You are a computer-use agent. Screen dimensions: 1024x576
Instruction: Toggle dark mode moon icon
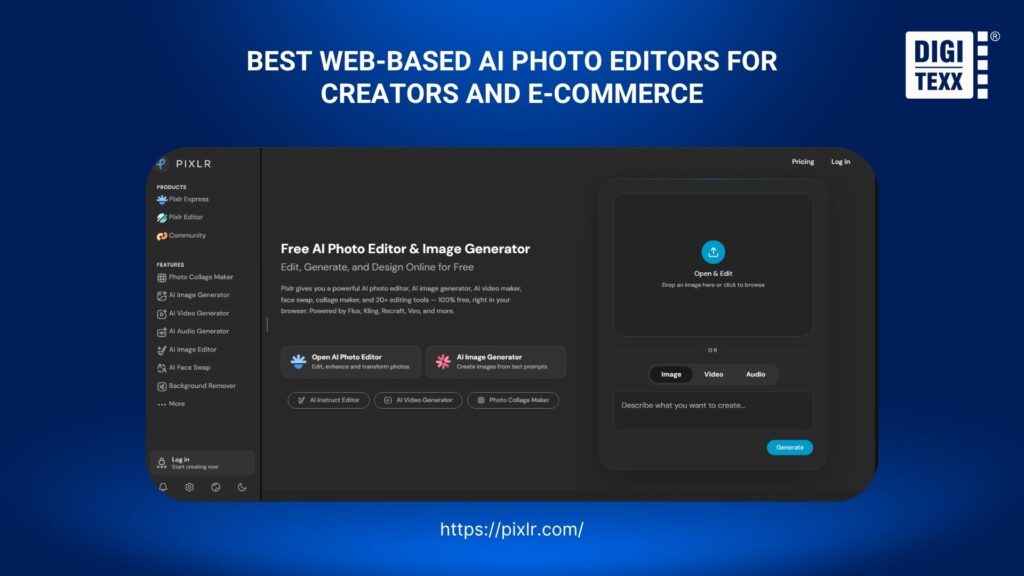(x=242, y=487)
